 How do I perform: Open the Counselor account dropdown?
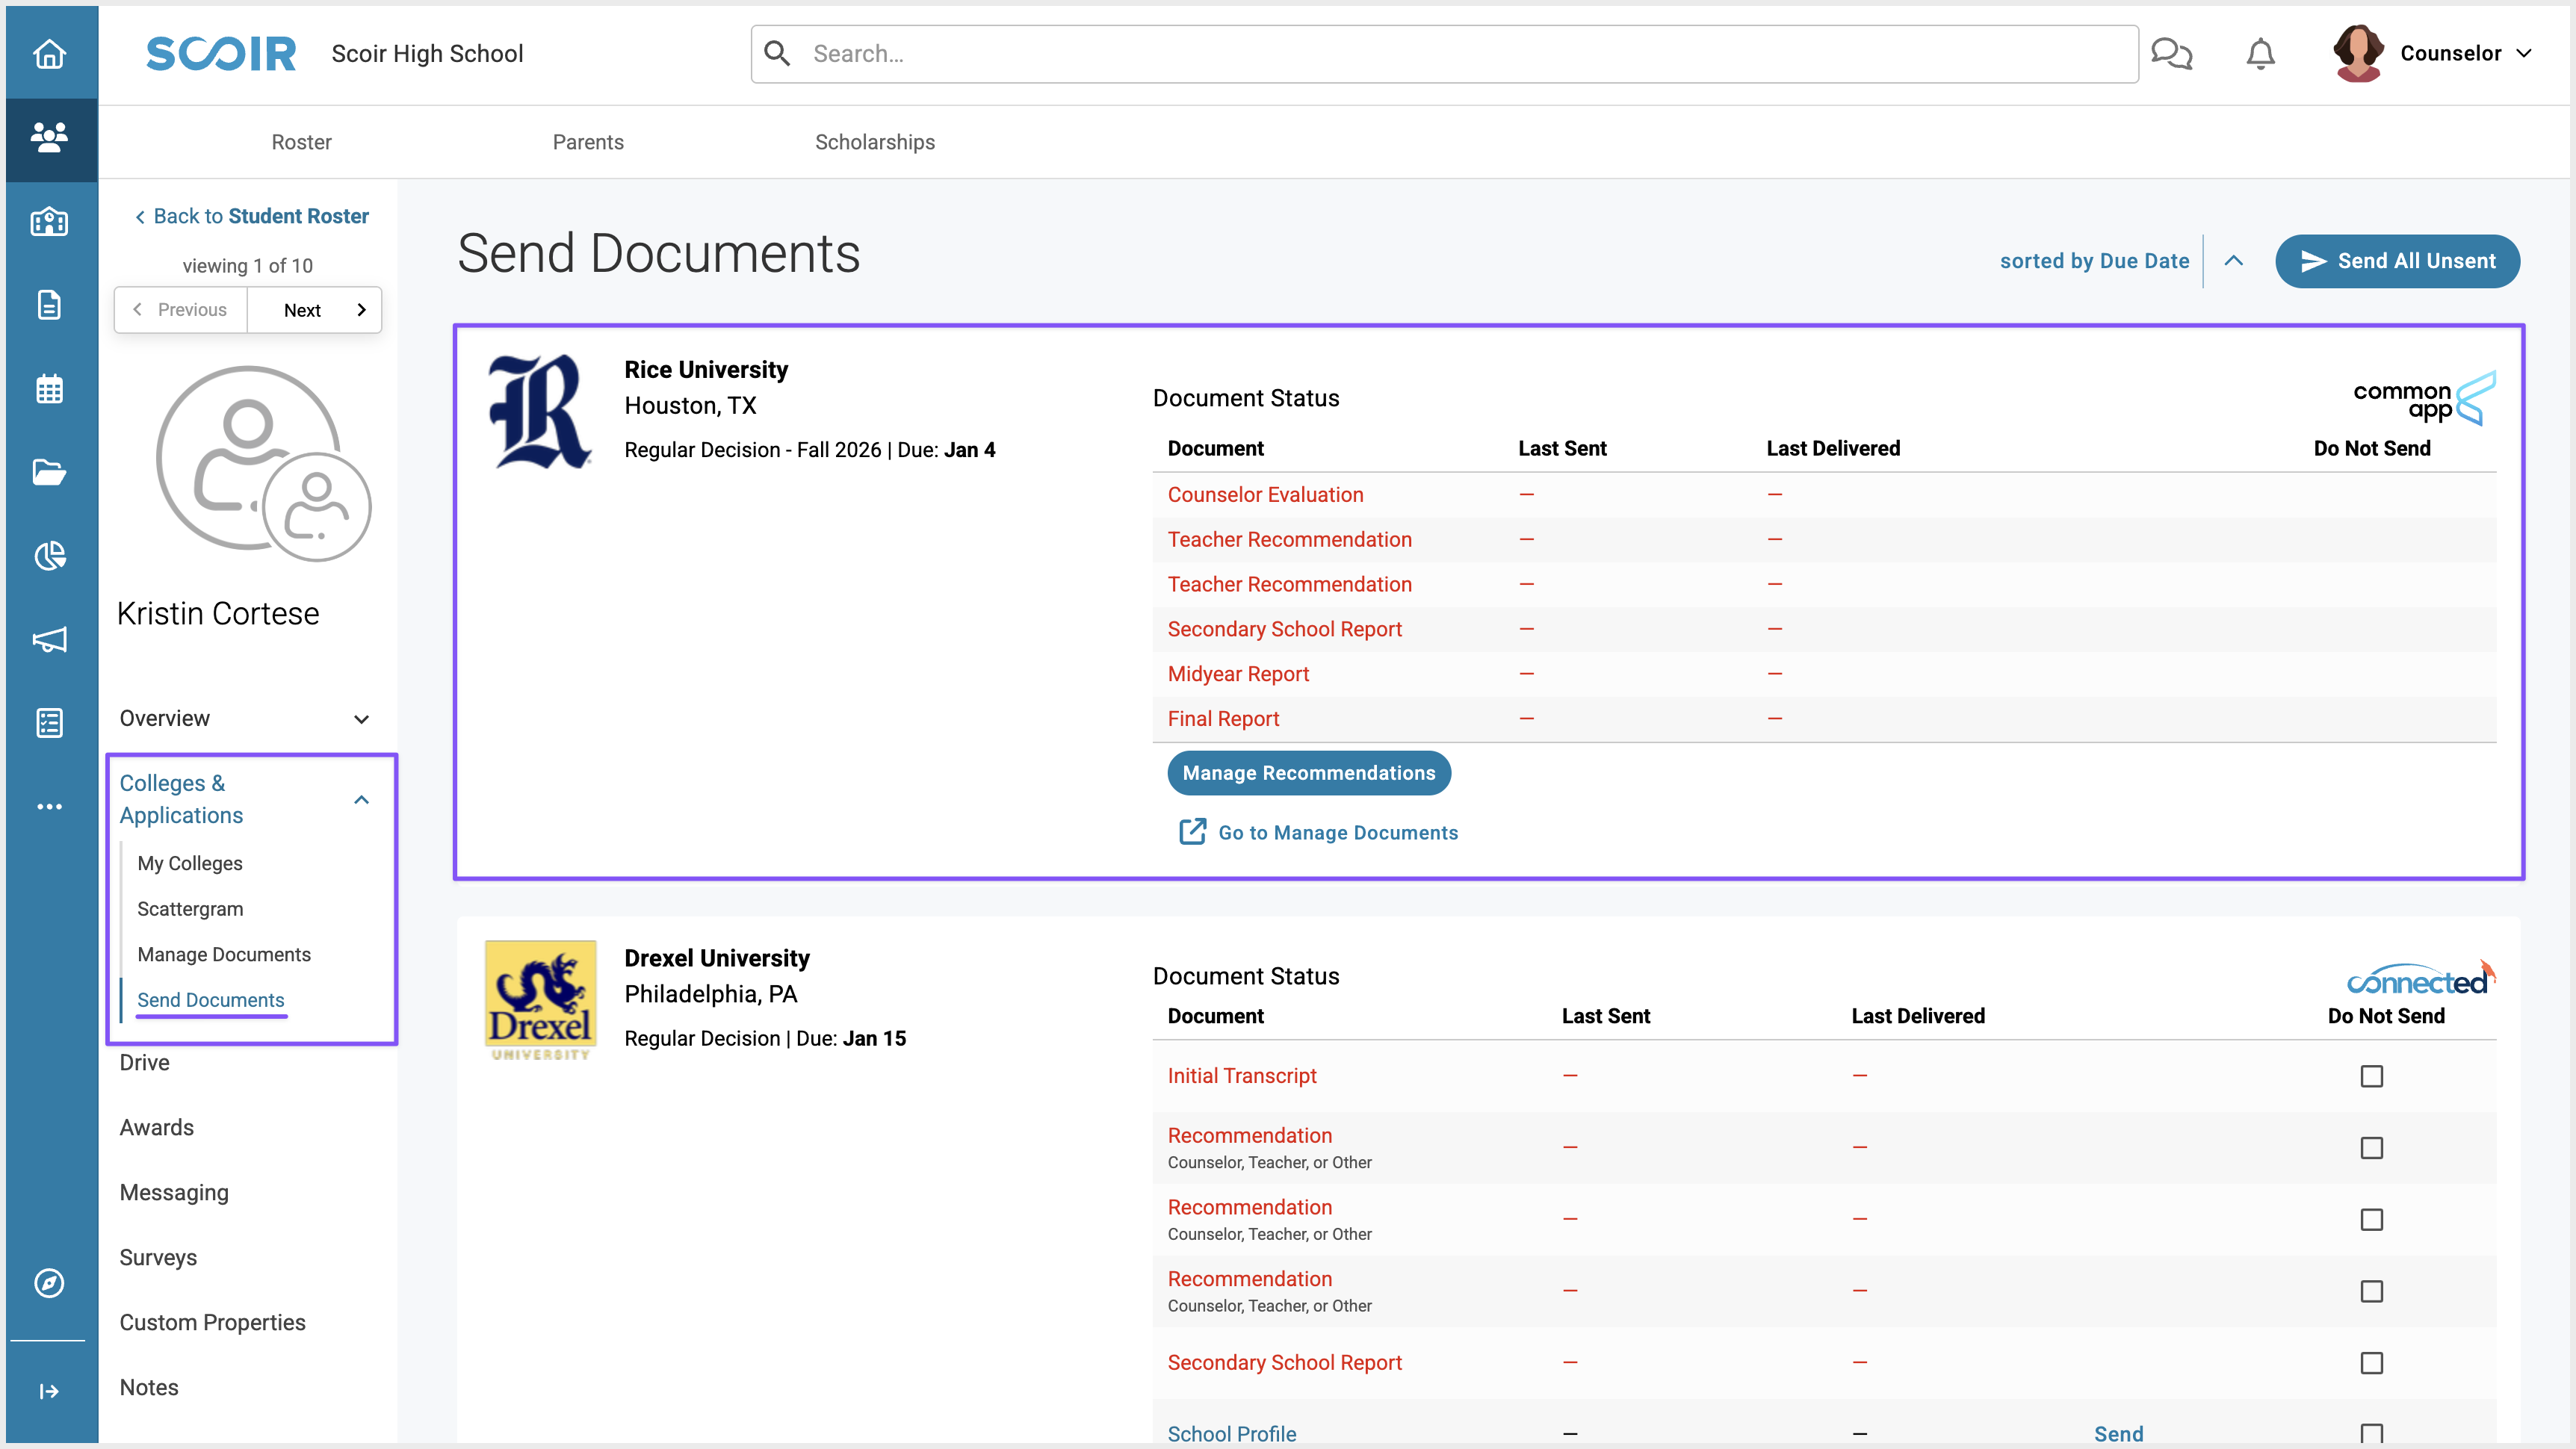[2465, 54]
